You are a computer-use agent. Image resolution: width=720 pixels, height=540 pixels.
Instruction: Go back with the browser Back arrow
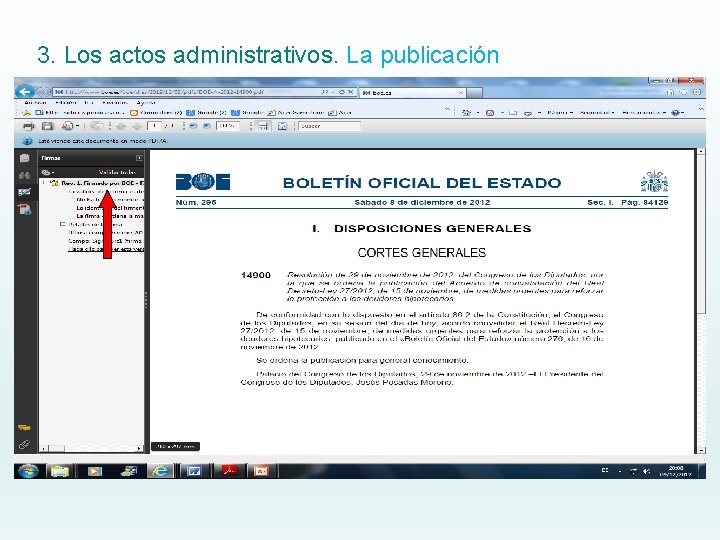coord(25,91)
